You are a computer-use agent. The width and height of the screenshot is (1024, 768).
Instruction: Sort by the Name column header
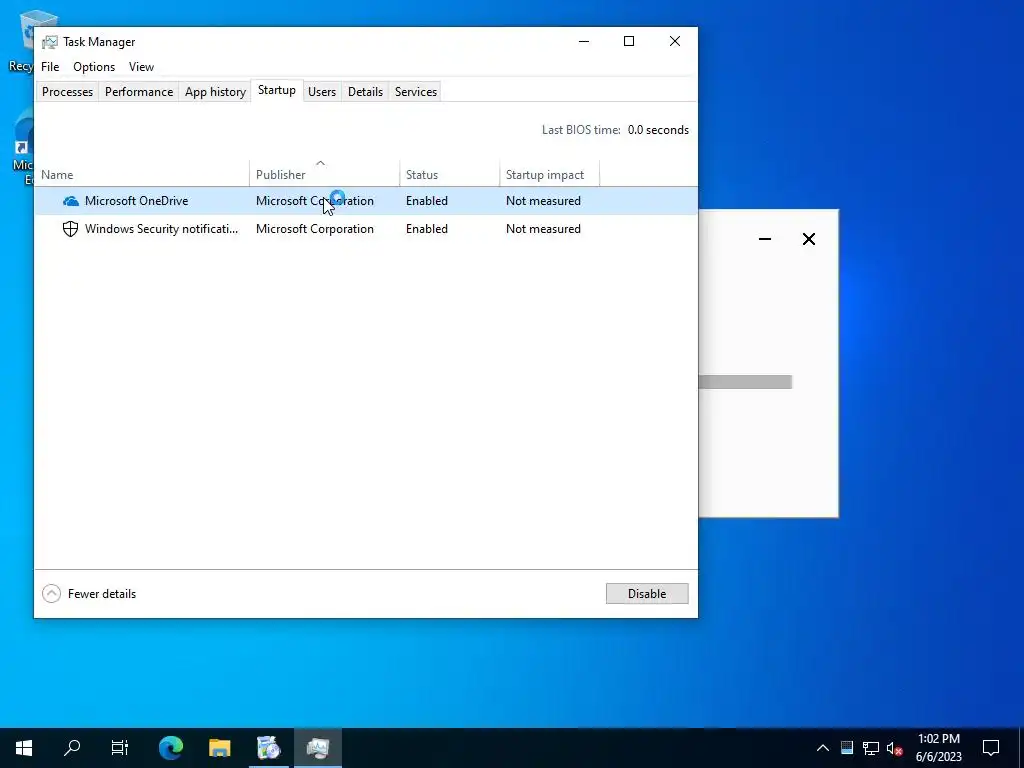(x=142, y=174)
